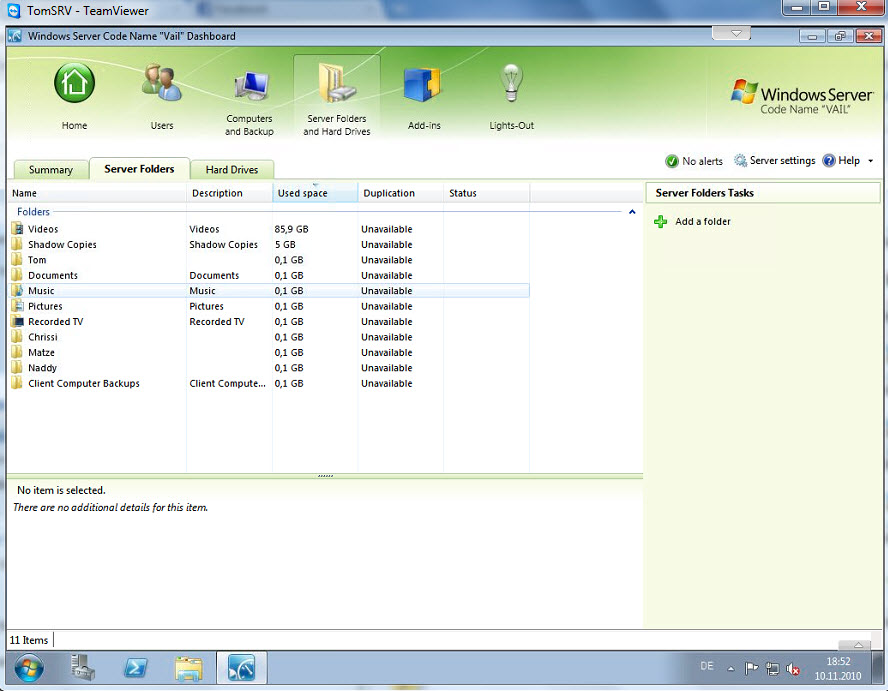Image resolution: width=888 pixels, height=691 pixels.
Task: Sort by the Duplication column header
Action: point(400,193)
